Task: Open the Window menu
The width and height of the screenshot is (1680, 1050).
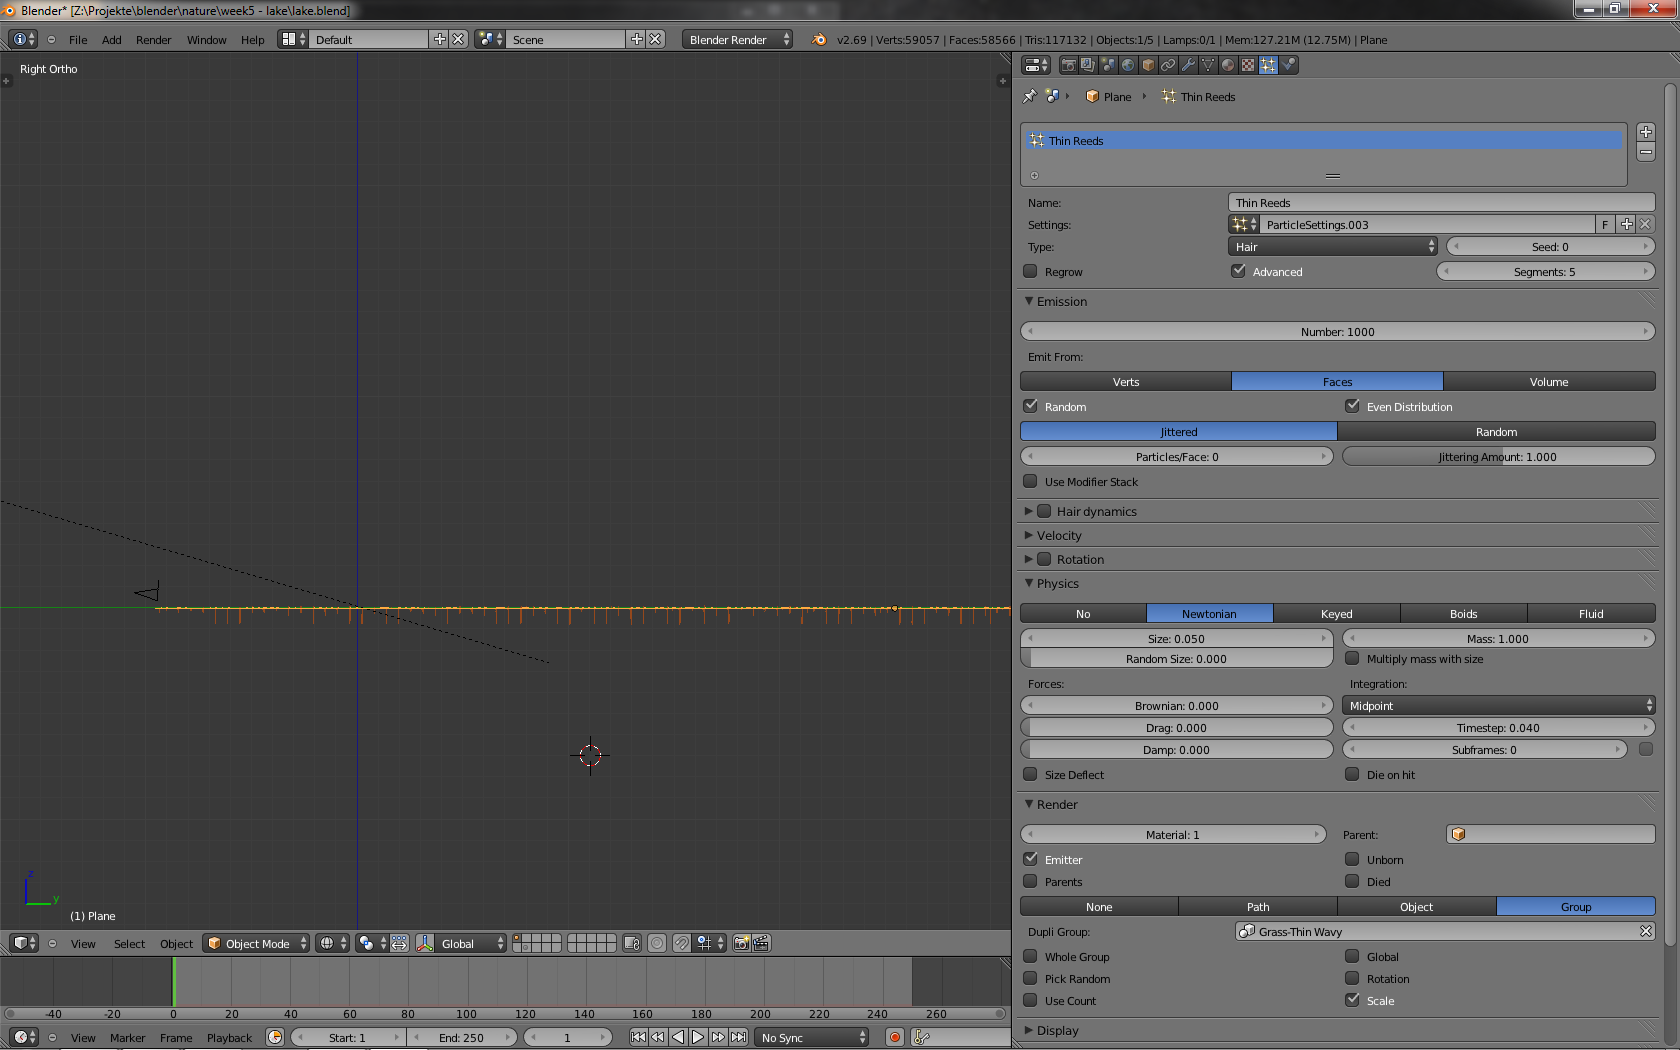Action: [x=206, y=40]
